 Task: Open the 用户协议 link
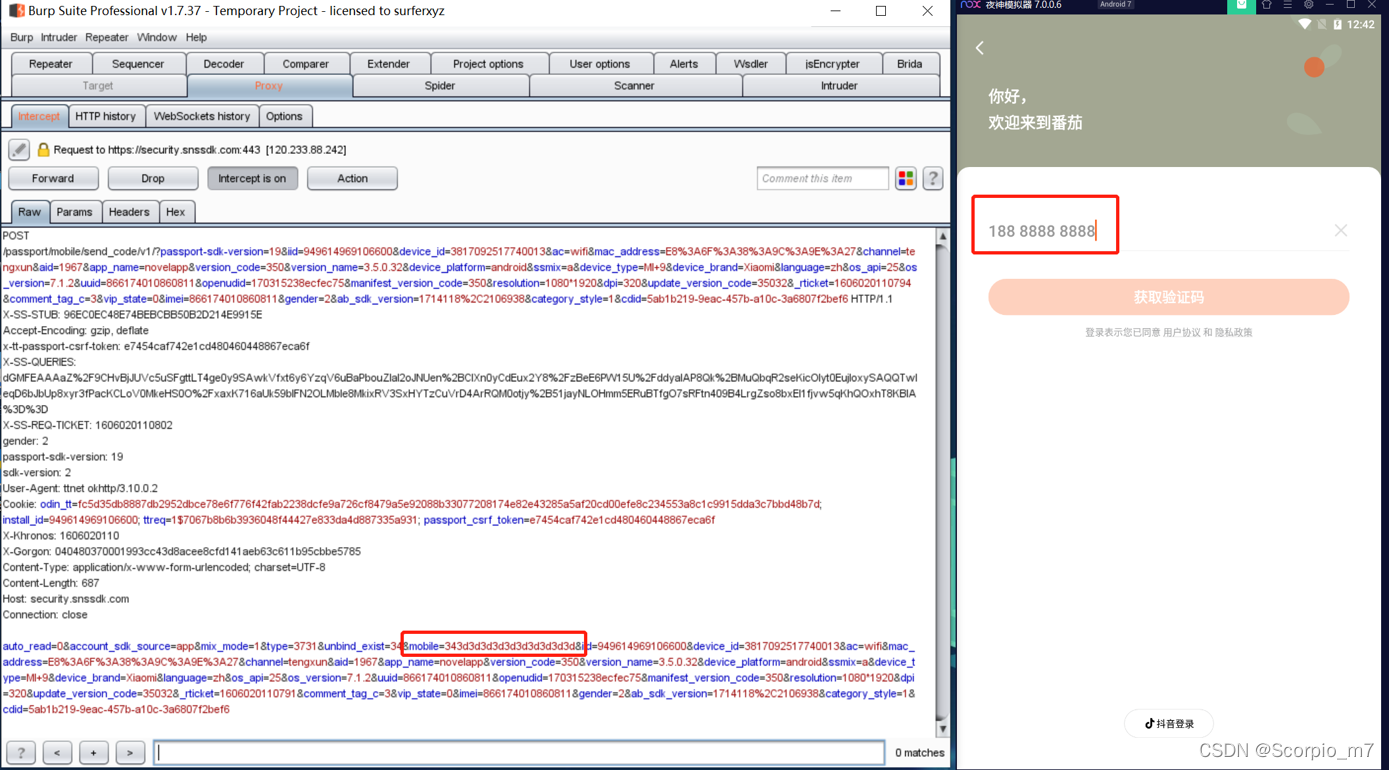[1182, 332]
